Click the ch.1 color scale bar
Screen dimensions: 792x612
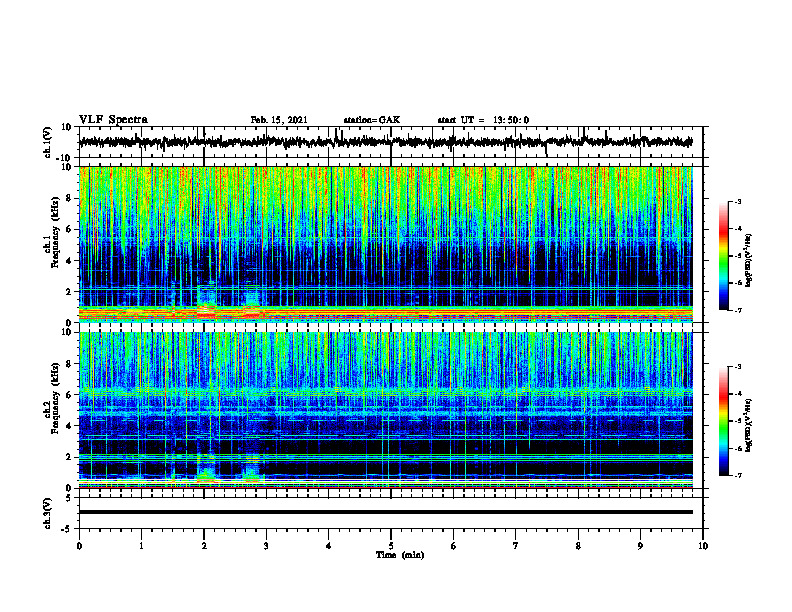click(724, 256)
